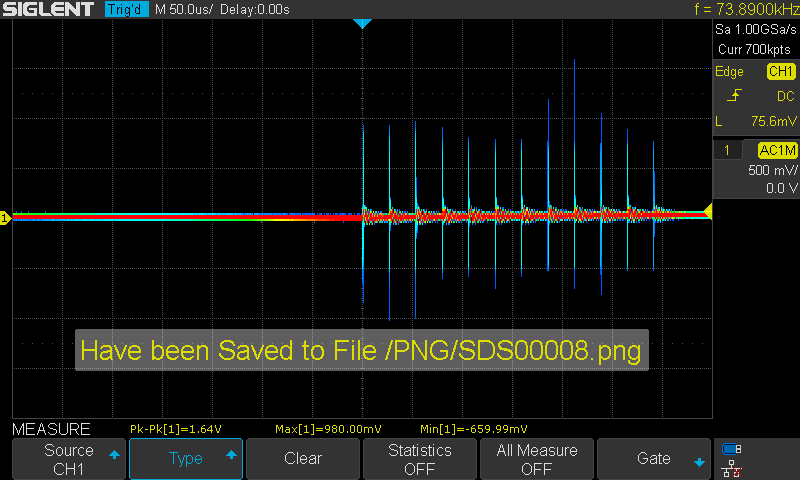Click the down arrow on Gate softkey
This screenshot has height=480, width=800.
point(699,463)
